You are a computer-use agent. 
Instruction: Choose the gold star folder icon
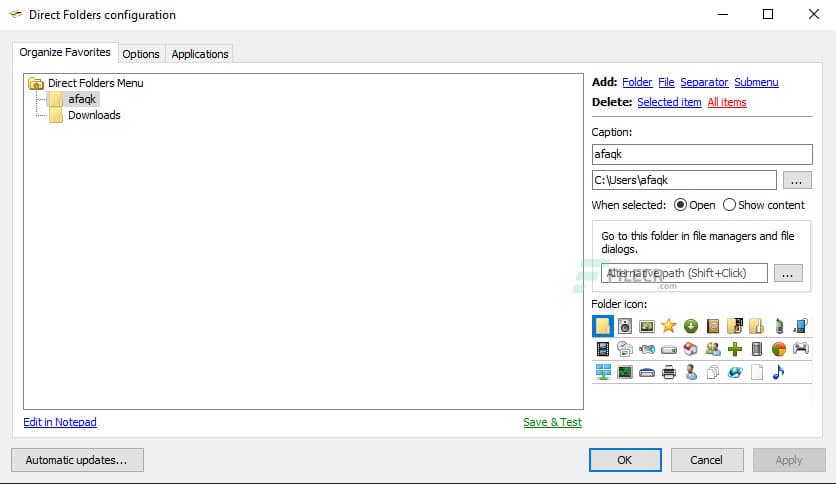coord(669,326)
